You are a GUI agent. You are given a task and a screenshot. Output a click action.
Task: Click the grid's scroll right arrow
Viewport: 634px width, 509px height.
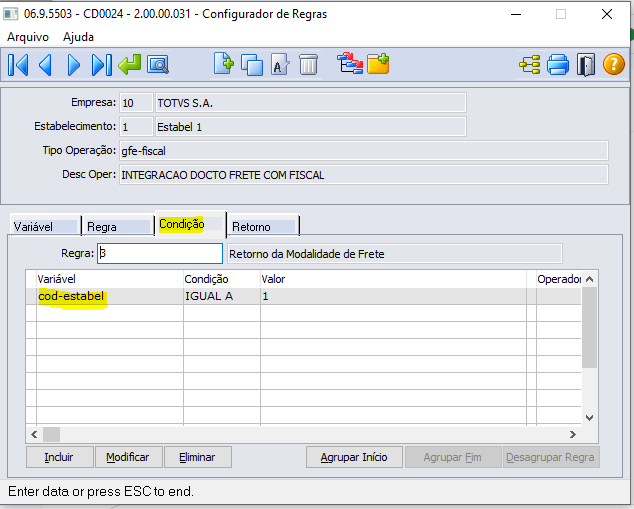point(573,435)
